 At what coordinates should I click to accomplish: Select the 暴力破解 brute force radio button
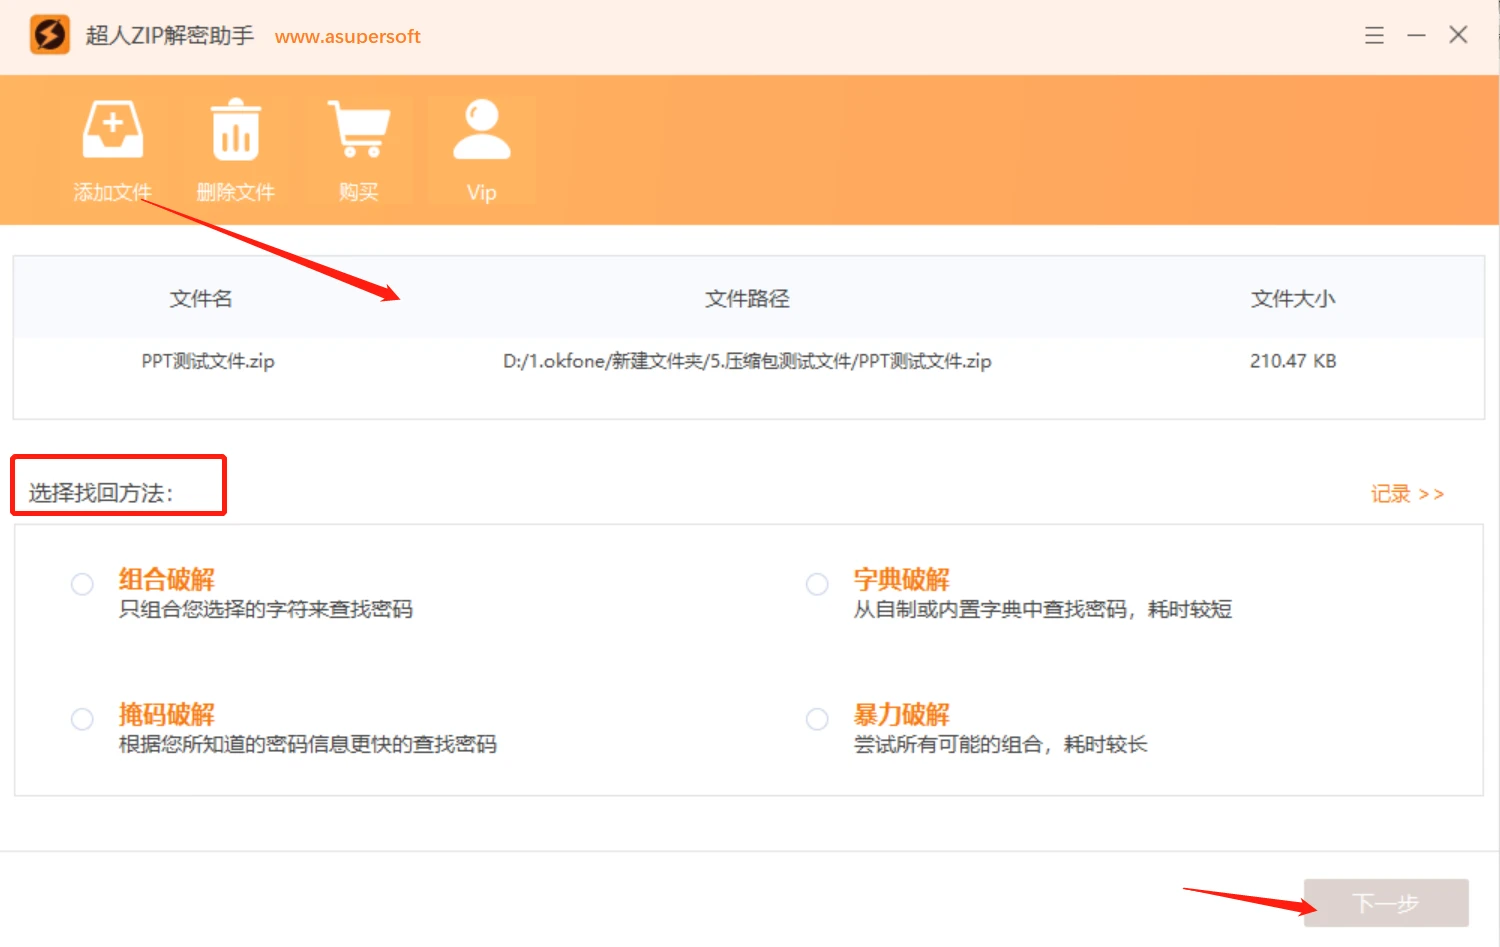coord(817,719)
